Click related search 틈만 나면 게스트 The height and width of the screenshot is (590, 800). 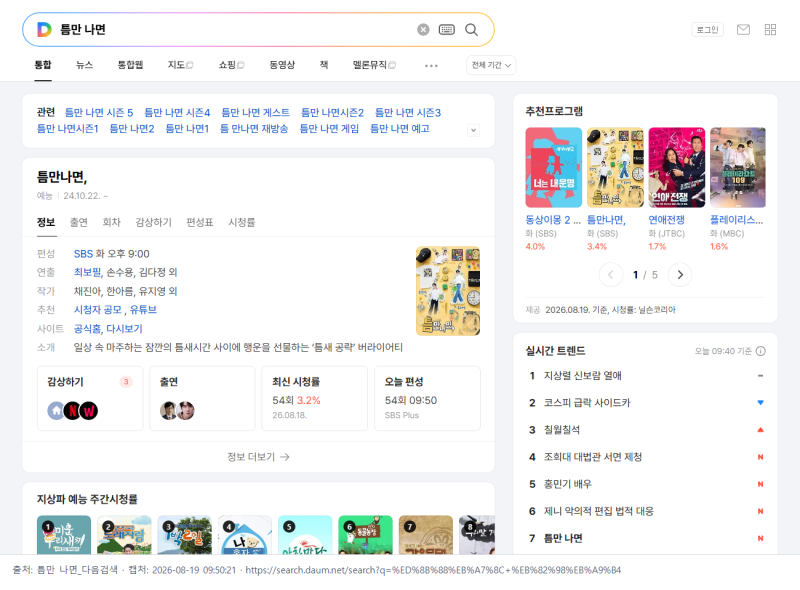click(x=256, y=112)
